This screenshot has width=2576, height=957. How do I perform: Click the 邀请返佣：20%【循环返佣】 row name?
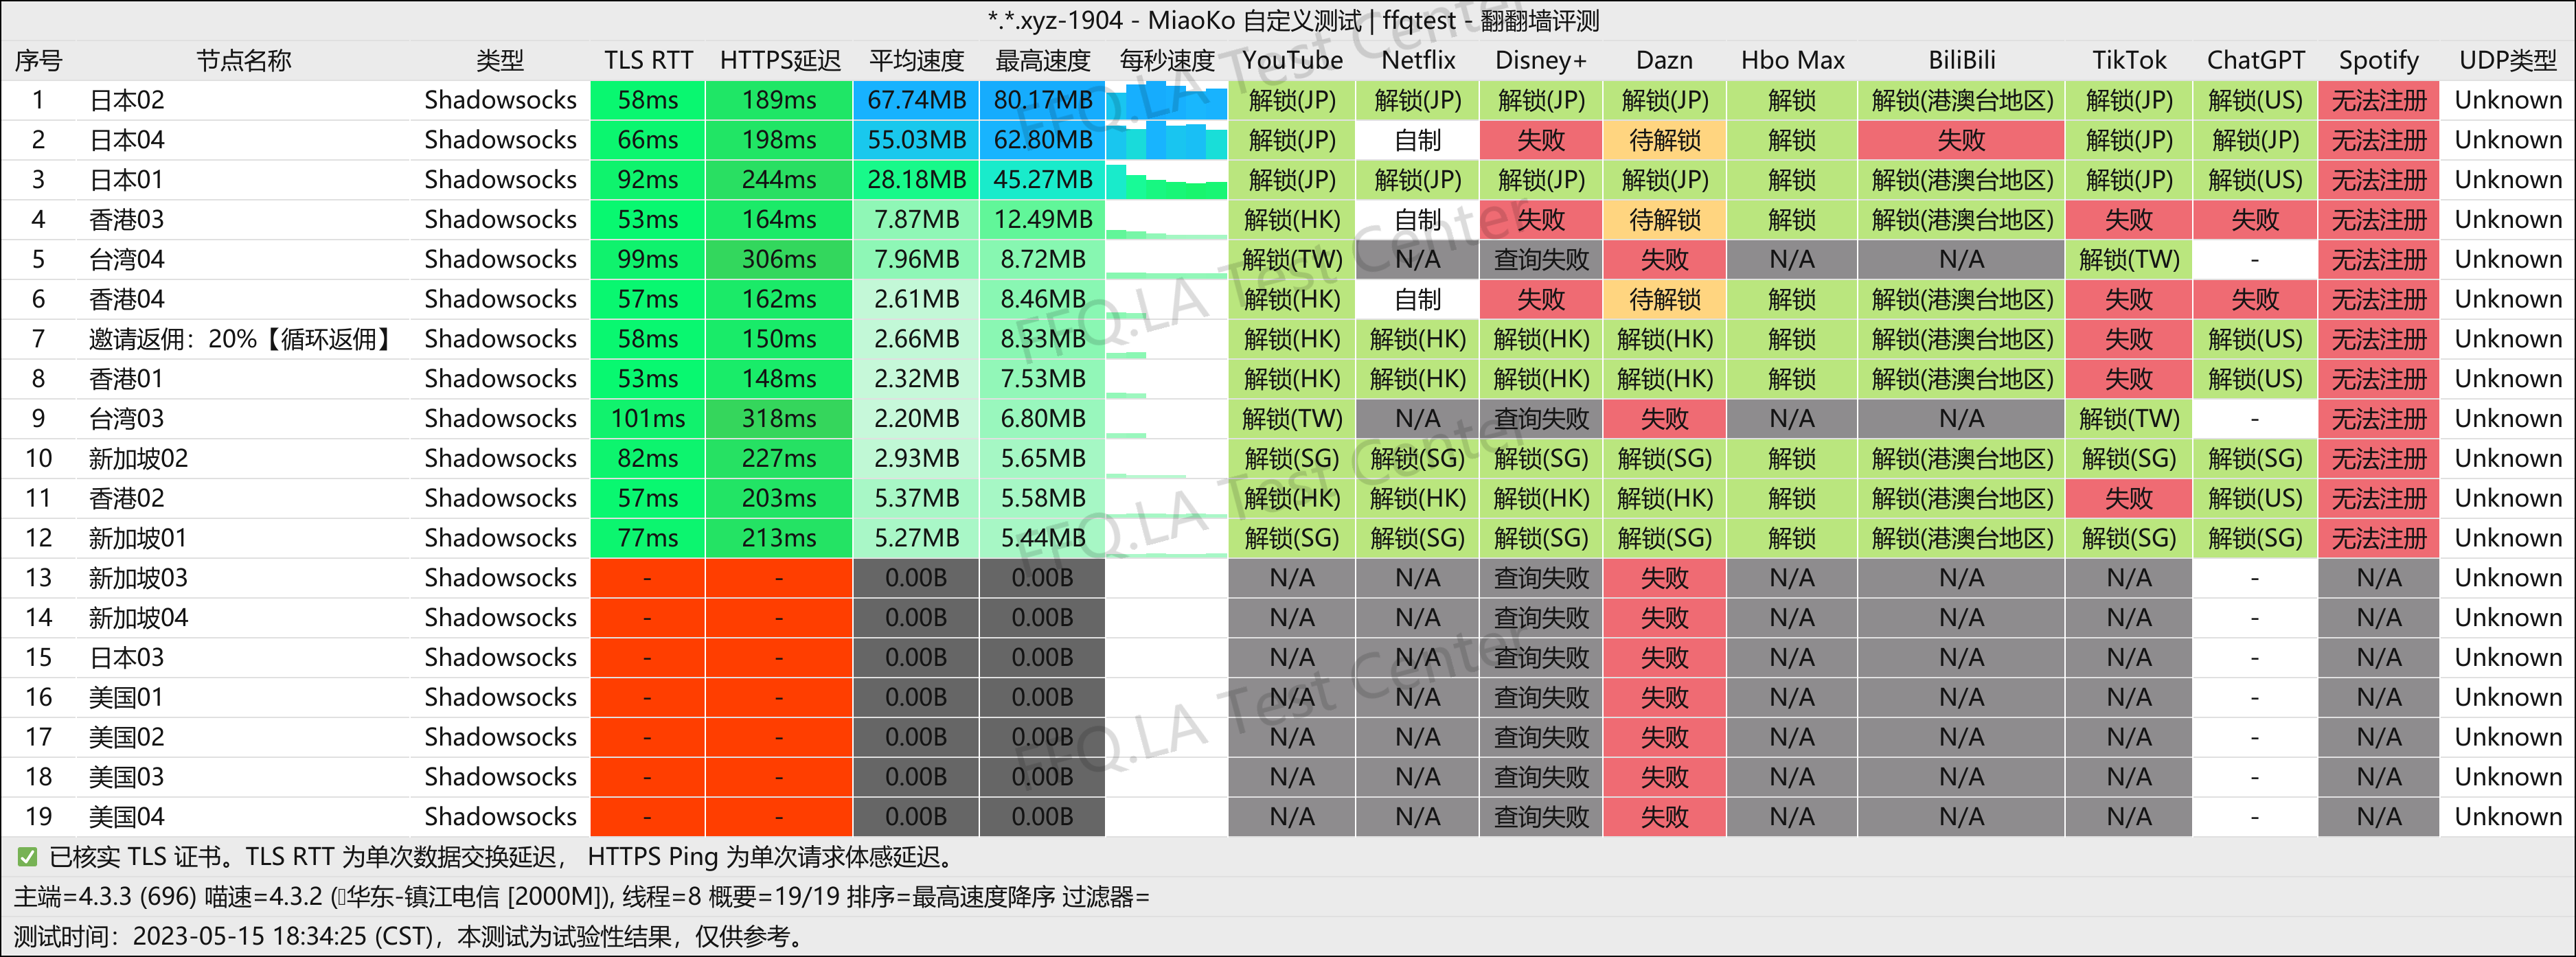(x=240, y=339)
